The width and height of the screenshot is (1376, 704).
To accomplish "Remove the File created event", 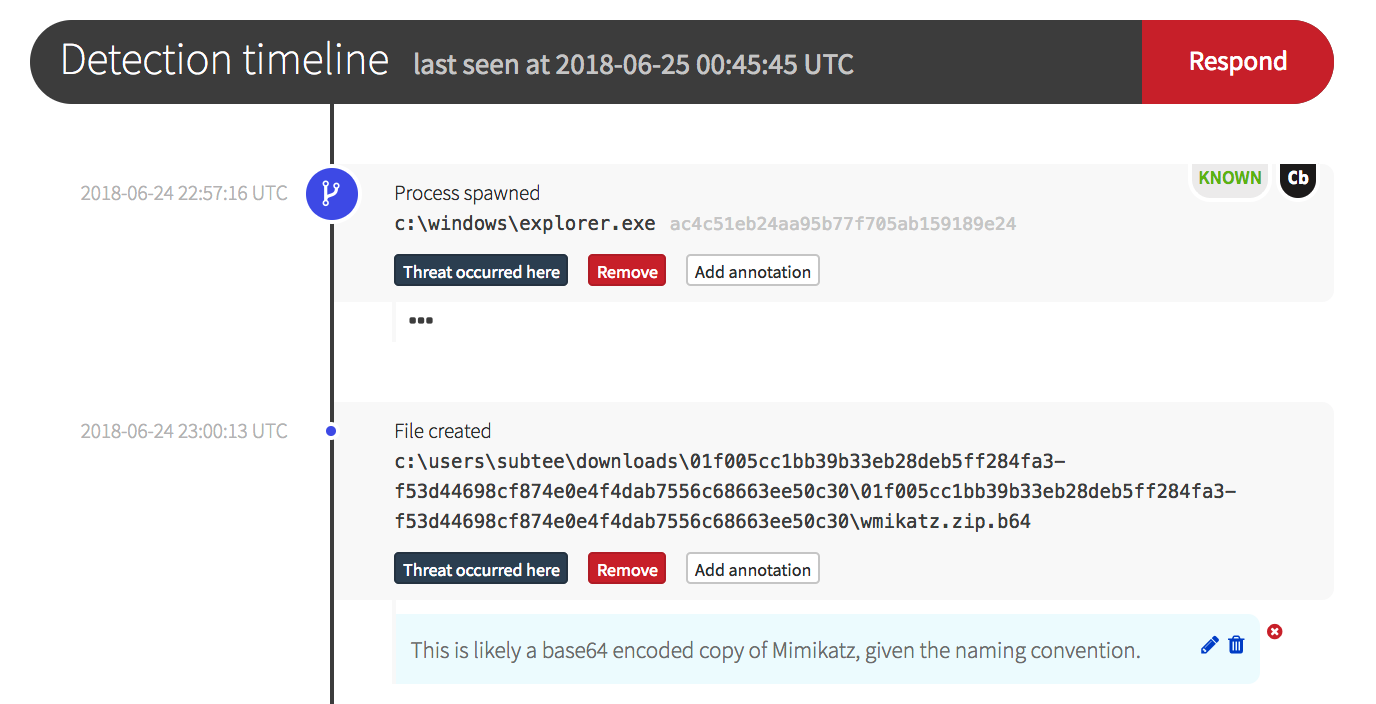I will [627, 570].
